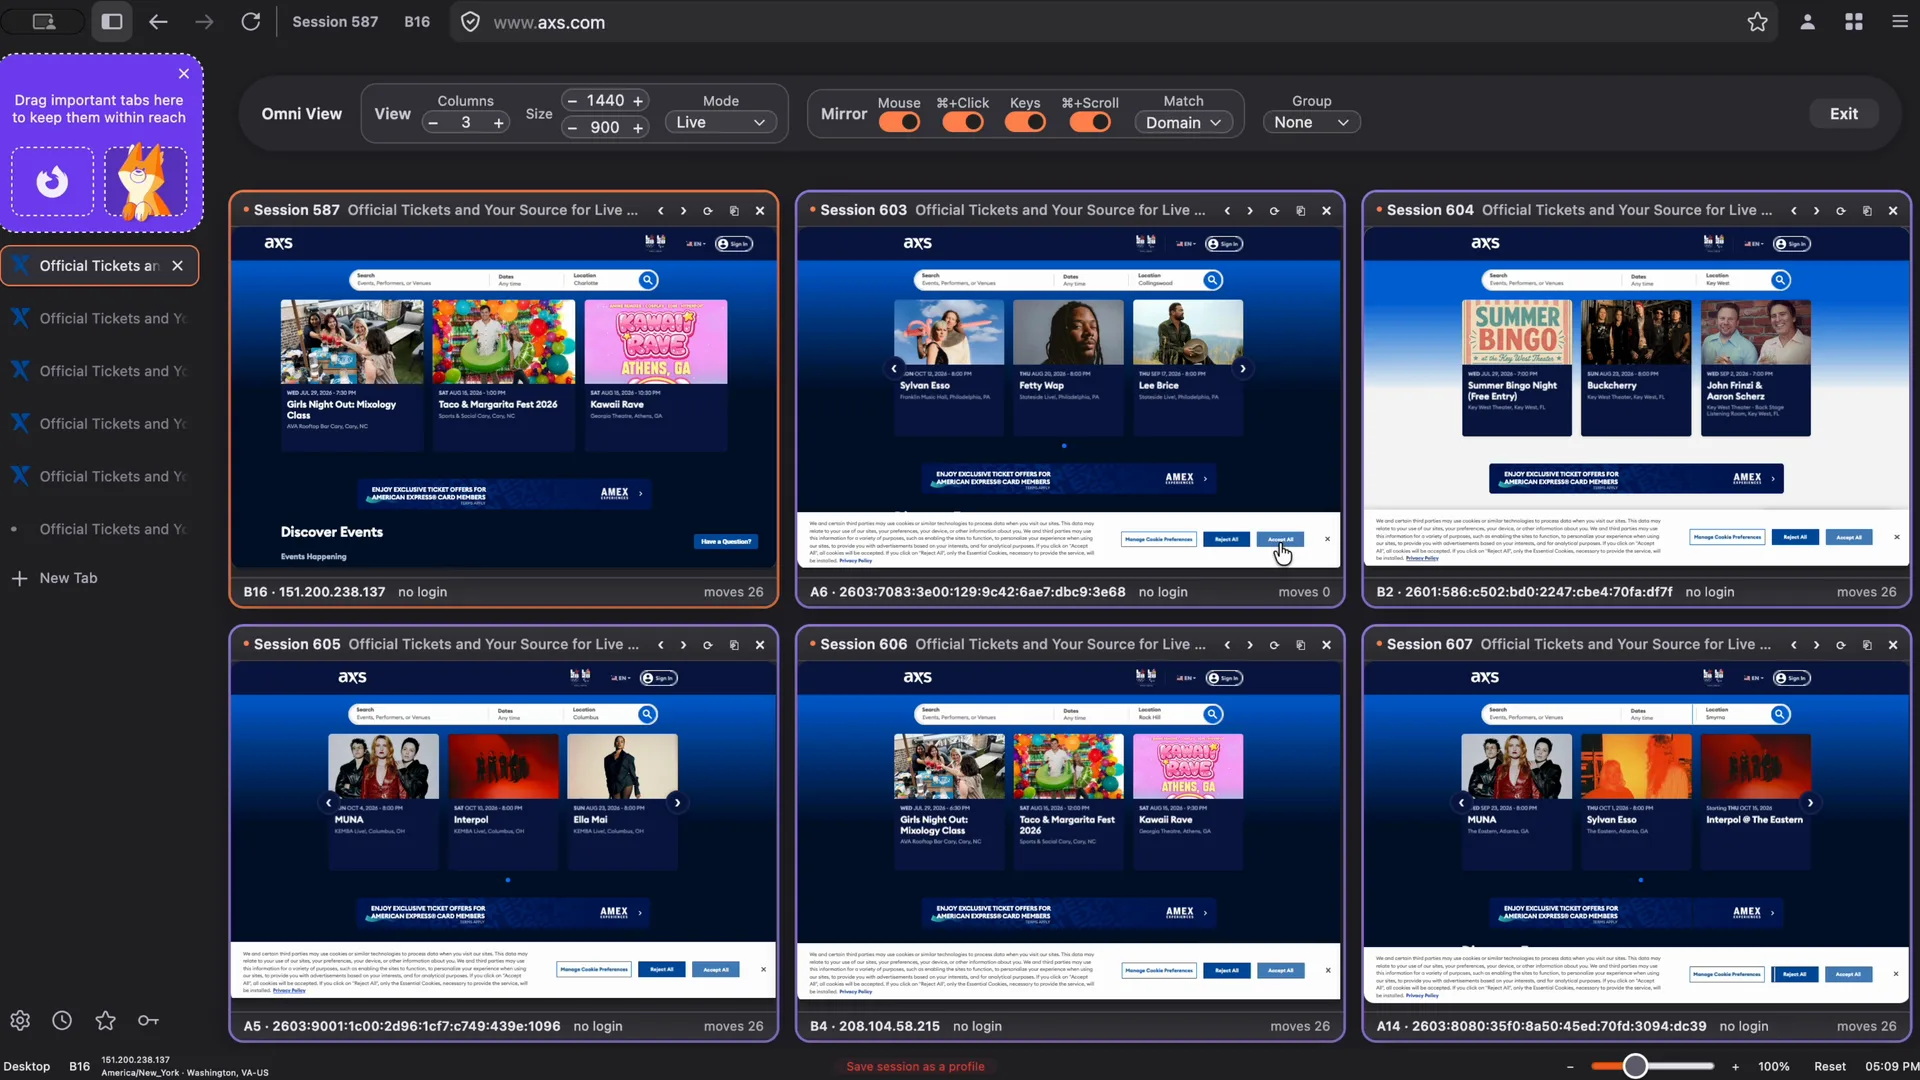Close the drag important tabs hint
Viewport: 1920px width, 1080px height.
184,74
